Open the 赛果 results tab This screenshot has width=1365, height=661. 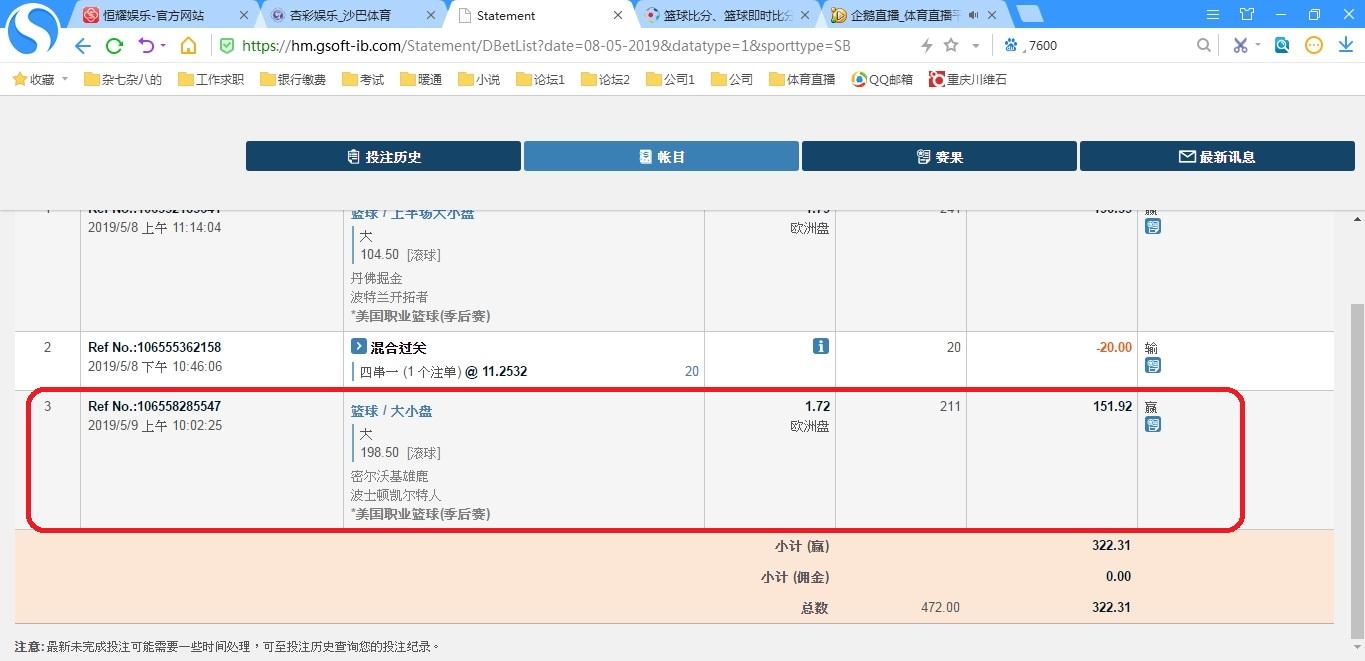pyautogui.click(x=939, y=156)
